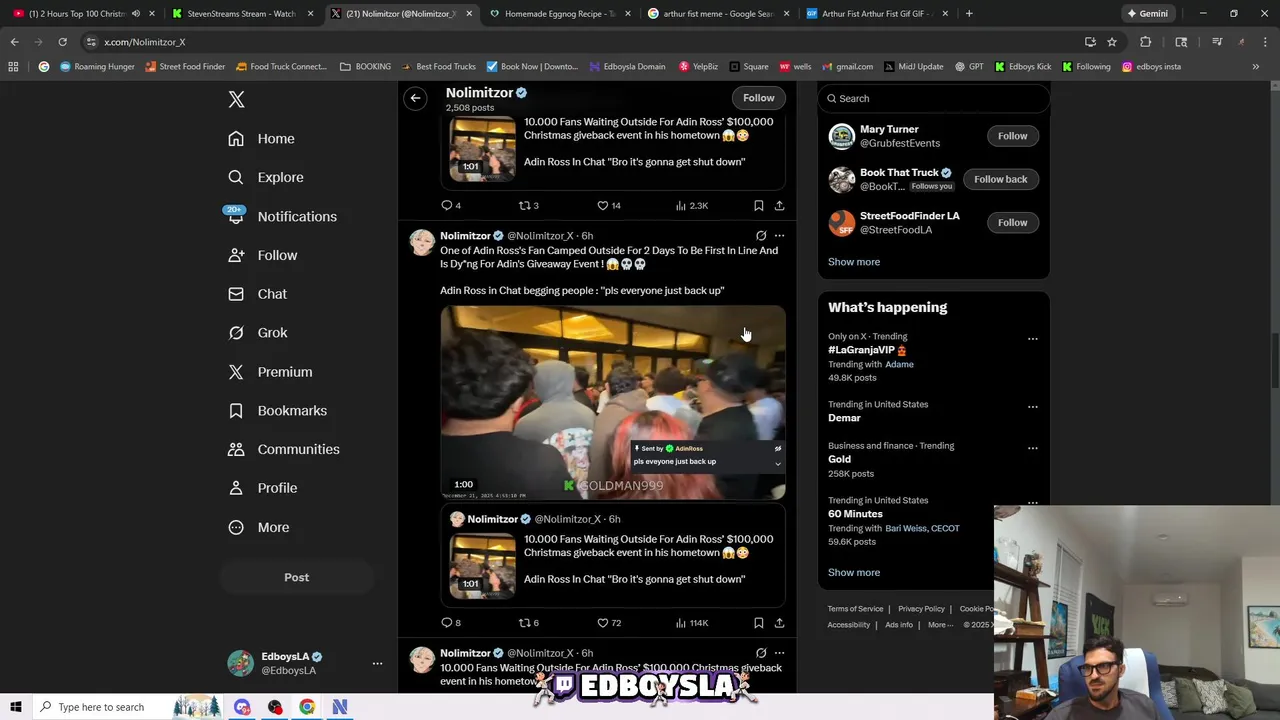Follow the Nolimitzor profile

point(758,98)
